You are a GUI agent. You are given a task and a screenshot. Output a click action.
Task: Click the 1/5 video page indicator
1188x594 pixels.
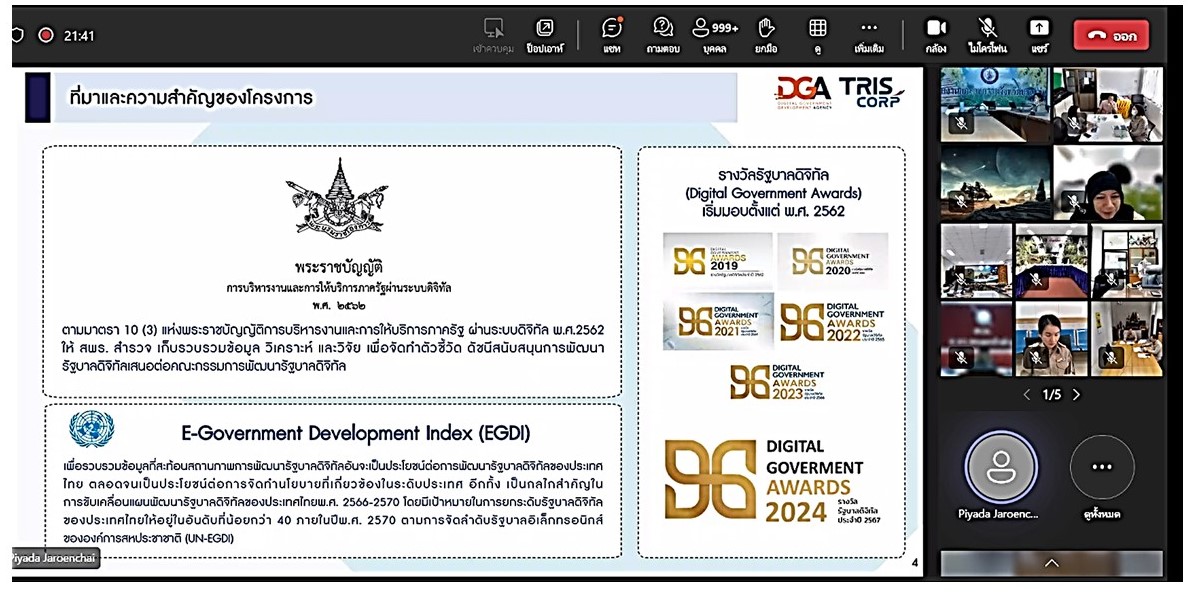coord(1052,395)
